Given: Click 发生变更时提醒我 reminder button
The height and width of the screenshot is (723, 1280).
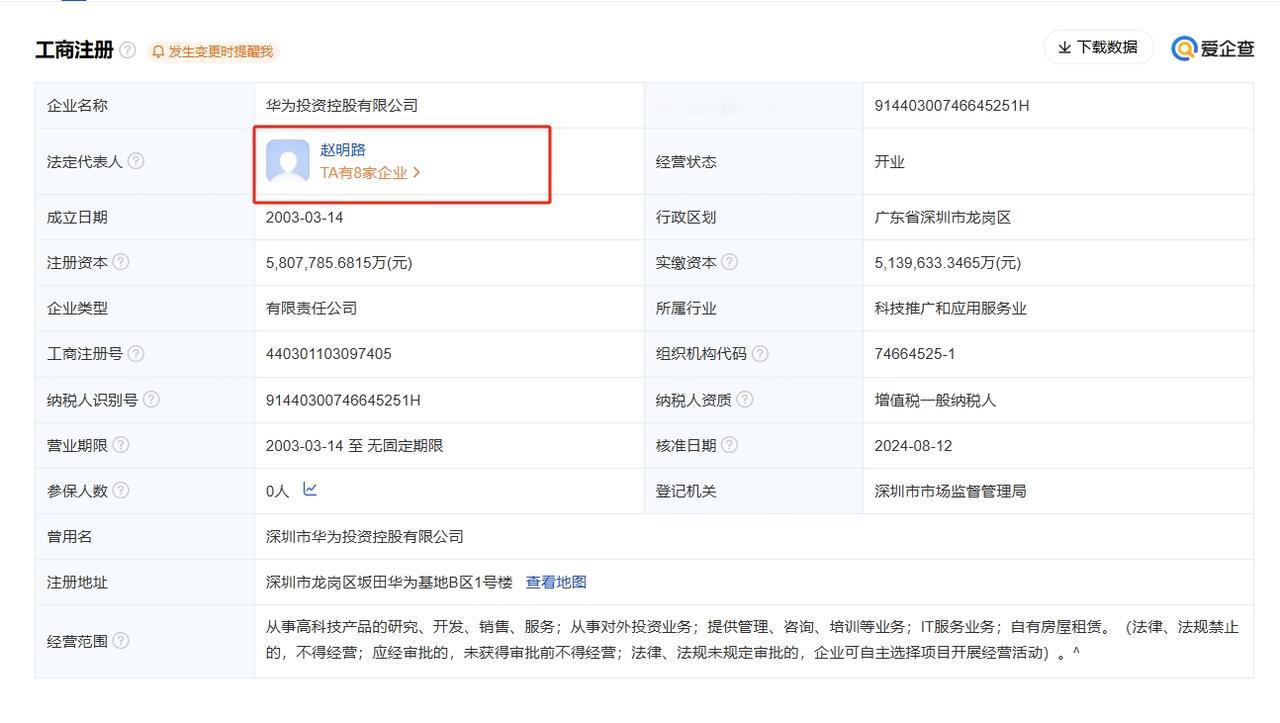Looking at the screenshot, I should 213,51.
